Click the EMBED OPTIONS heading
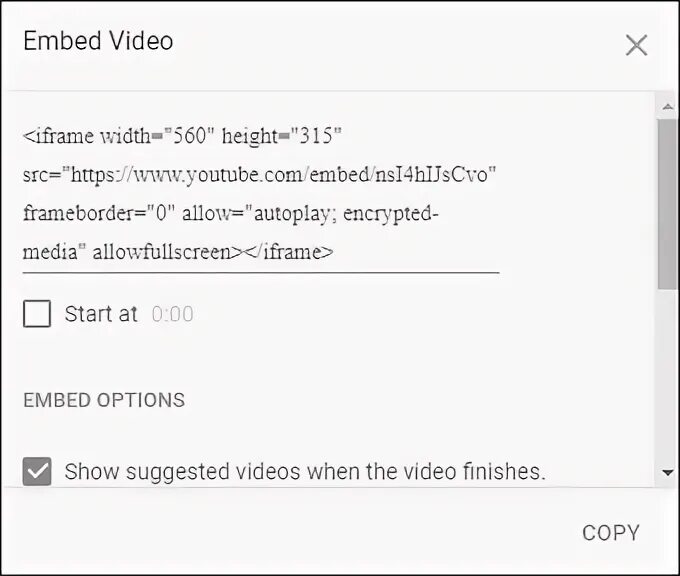 coord(104,400)
